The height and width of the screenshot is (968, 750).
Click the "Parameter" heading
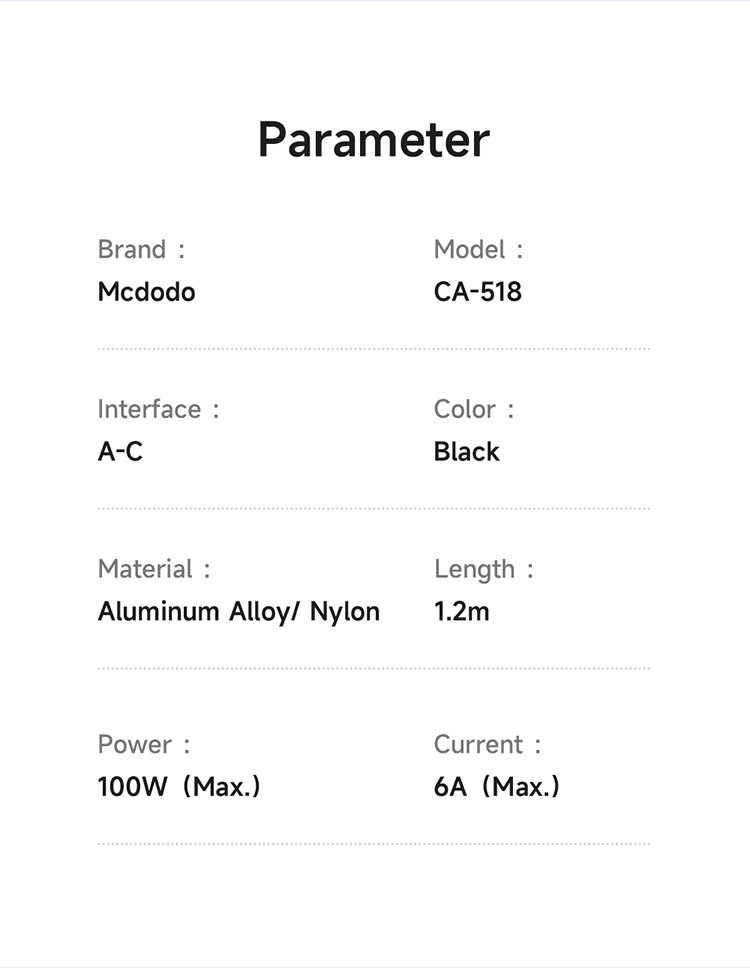374,140
